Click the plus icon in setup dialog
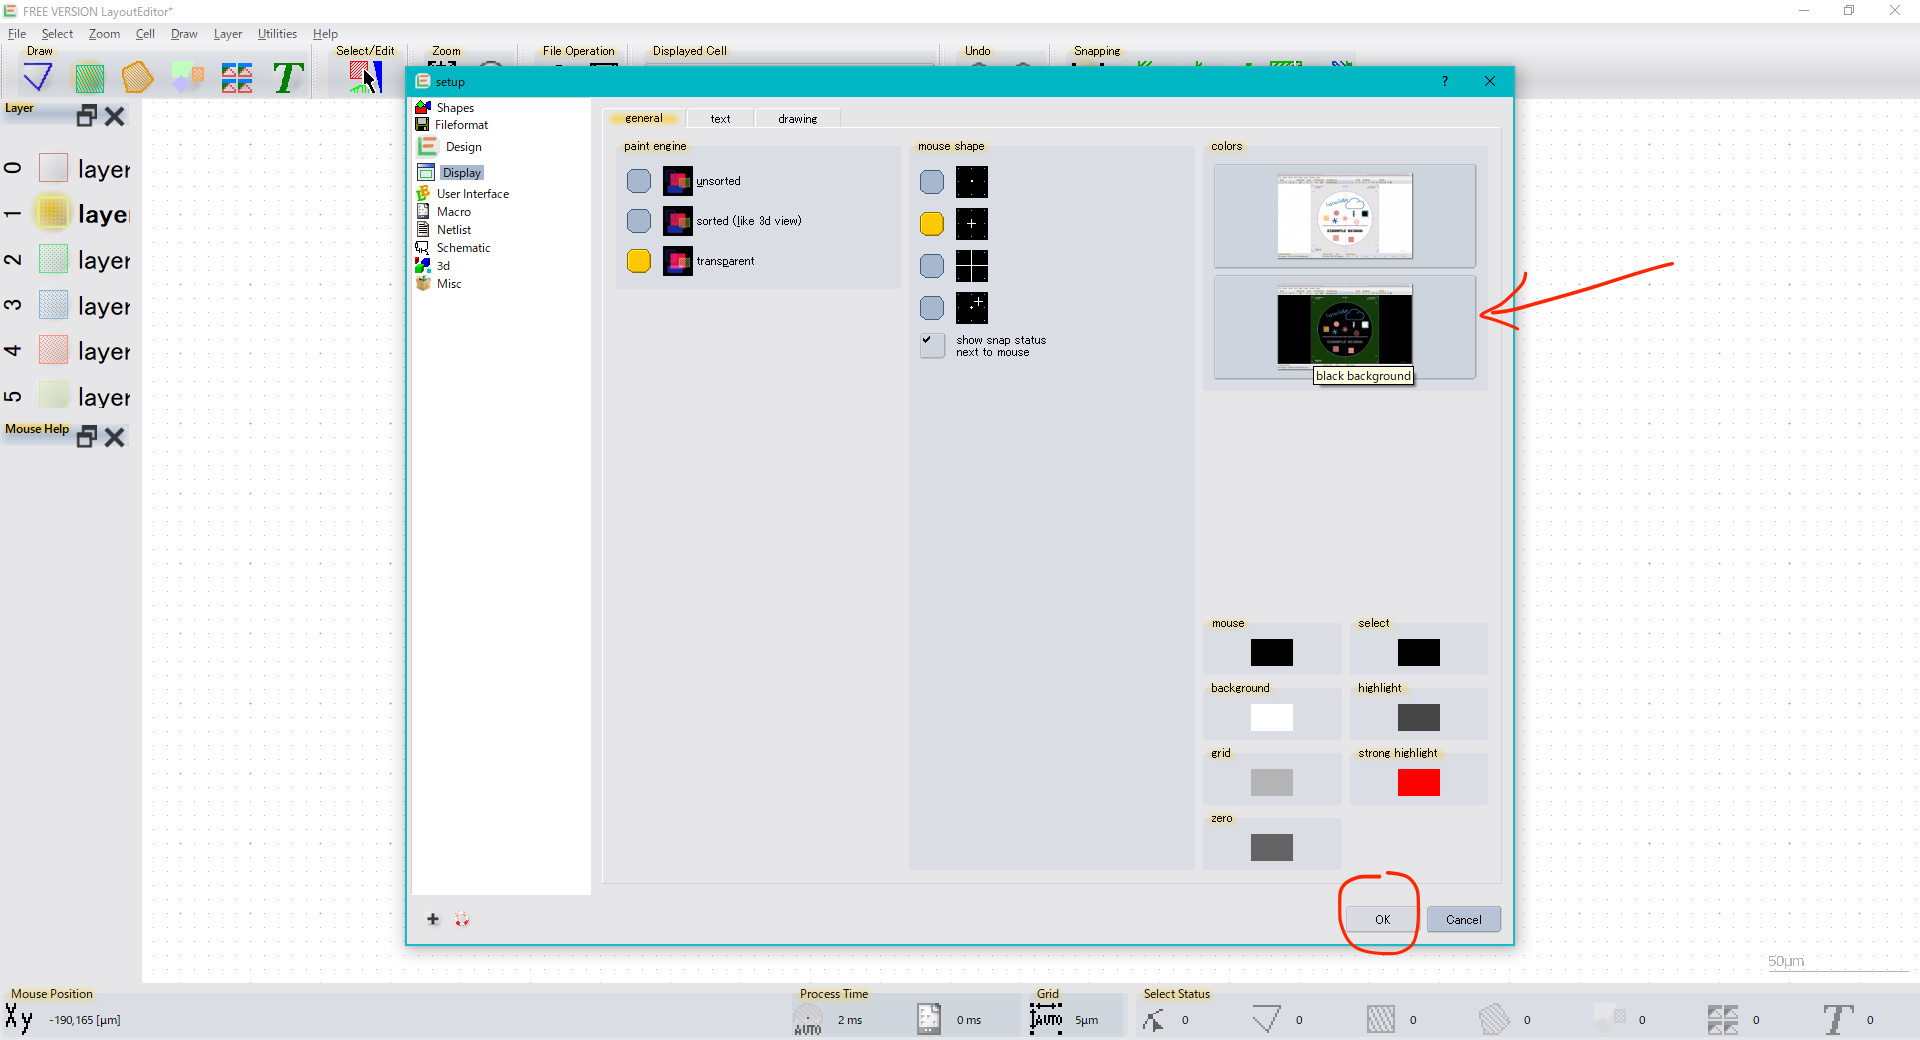The width and height of the screenshot is (1920, 1040). tap(433, 919)
